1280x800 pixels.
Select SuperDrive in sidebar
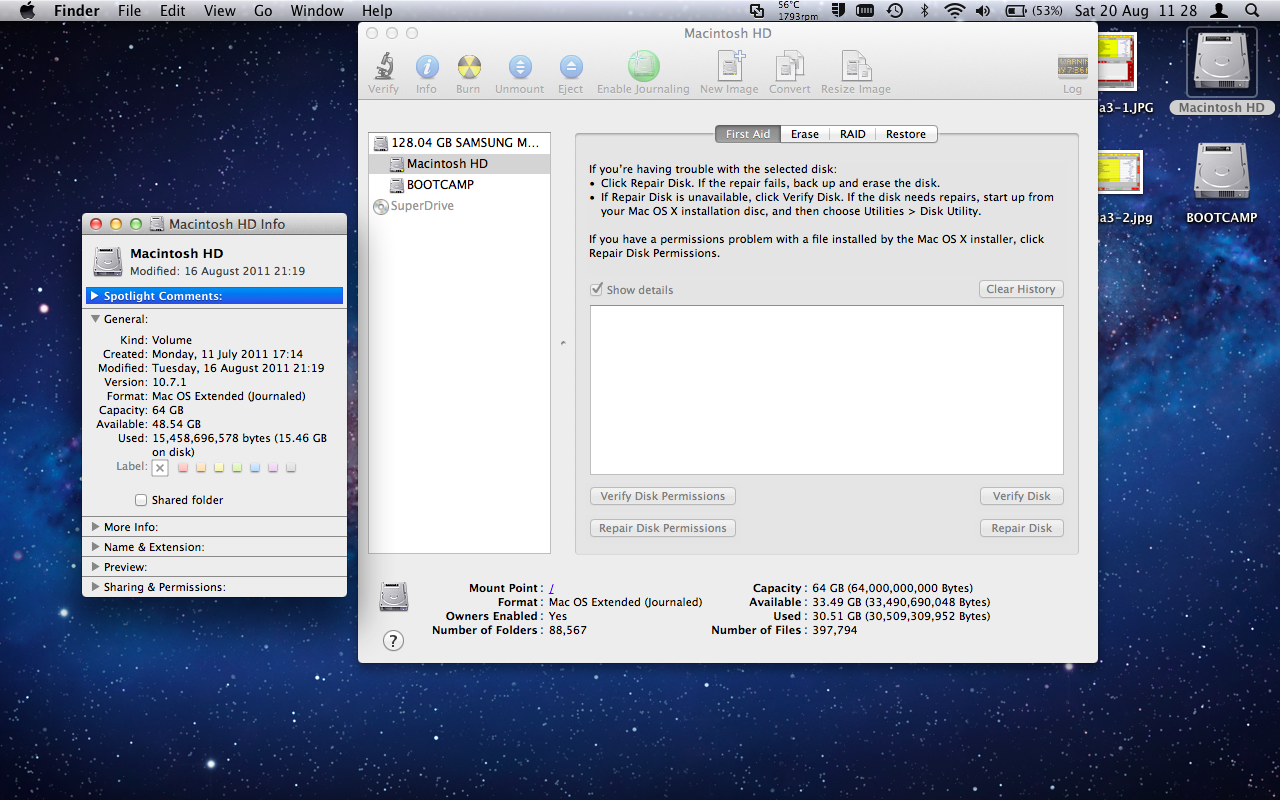pyautogui.click(x=459, y=206)
